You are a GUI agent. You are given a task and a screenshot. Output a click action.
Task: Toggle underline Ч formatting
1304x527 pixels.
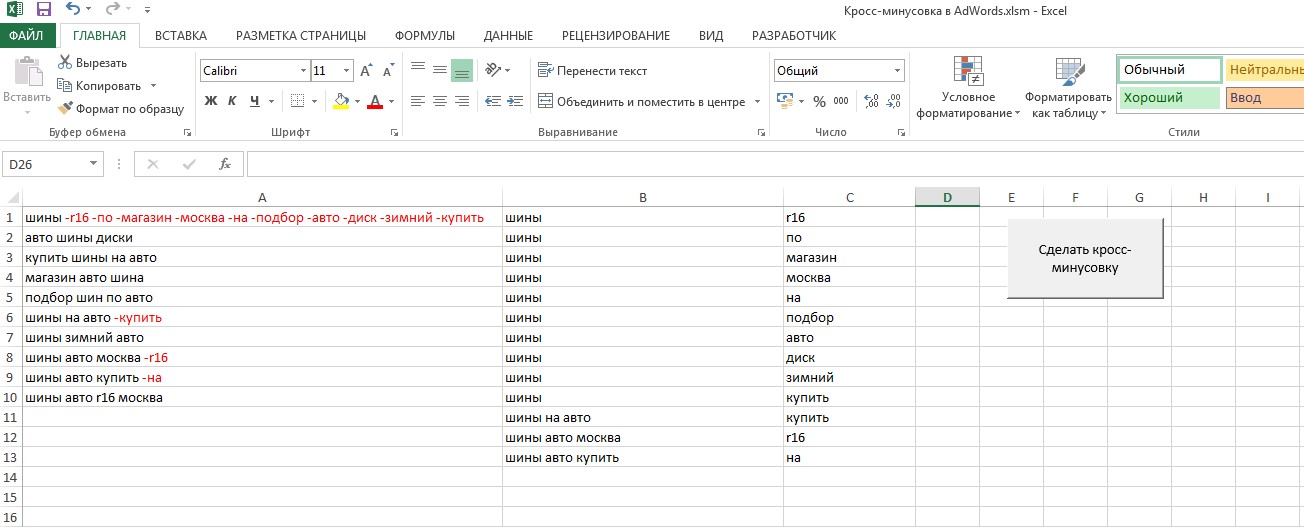coord(254,101)
